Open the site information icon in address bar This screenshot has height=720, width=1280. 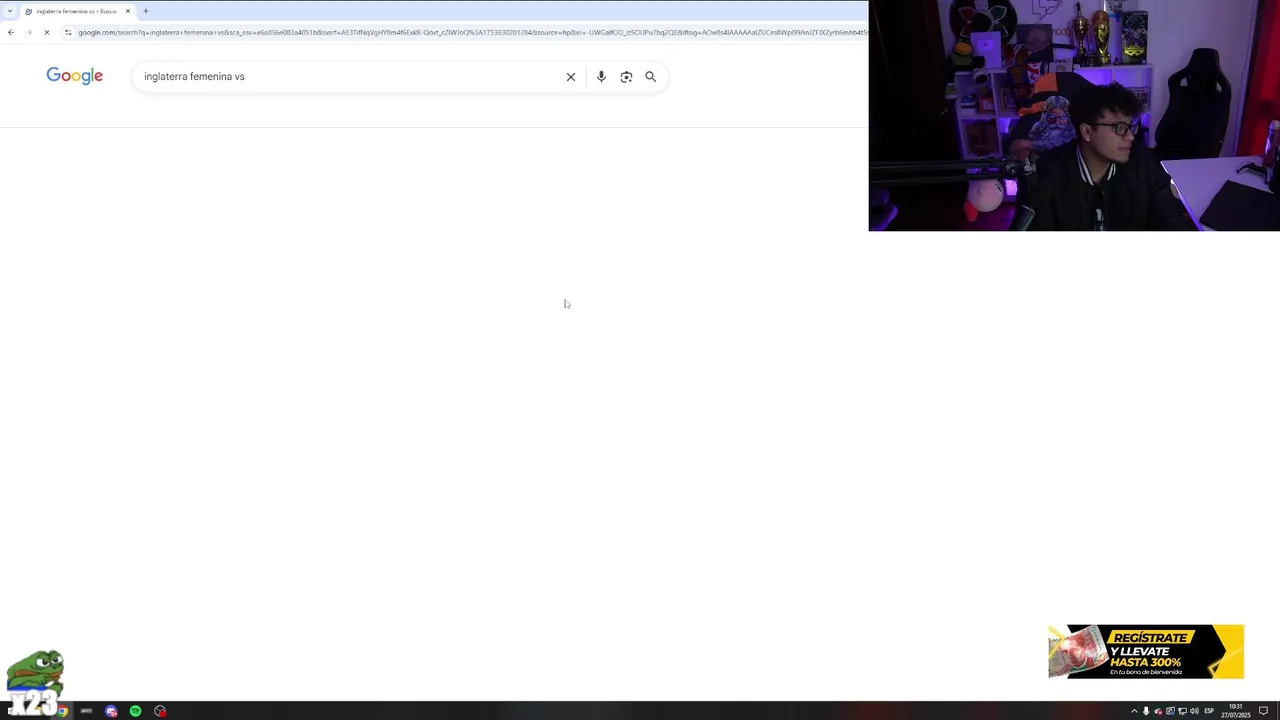coord(68,32)
